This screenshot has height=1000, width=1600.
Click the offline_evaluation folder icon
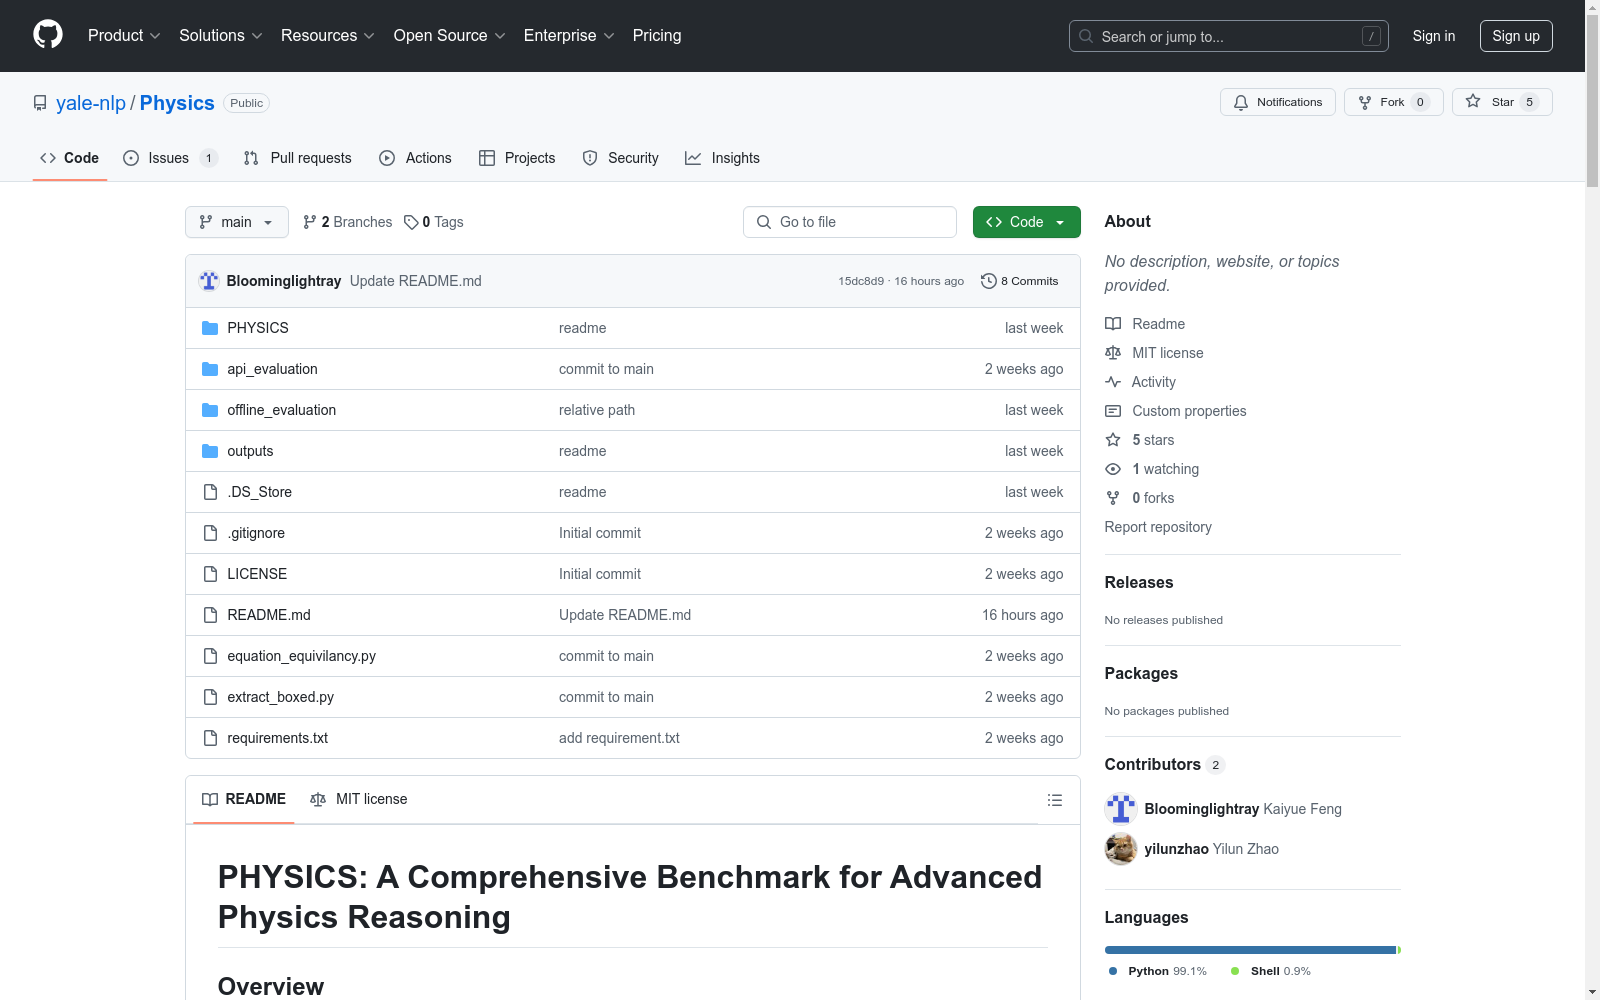coord(210,410)
